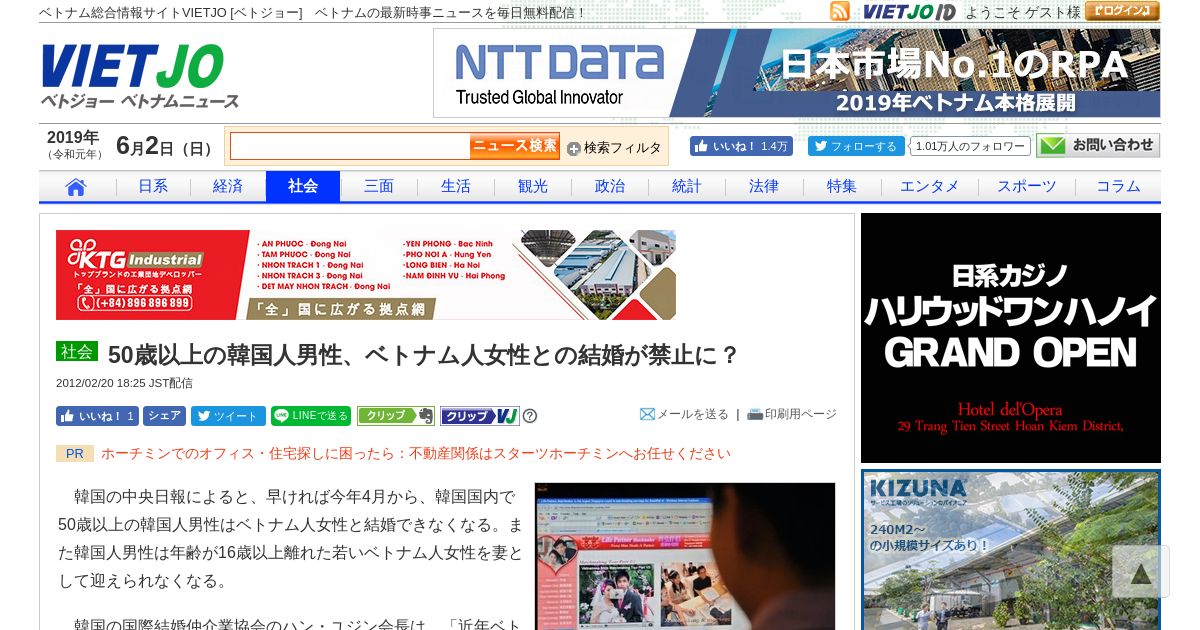Focus the news search input field
This screenshot has height=630, width=1200.
click(x=350, y=146)
